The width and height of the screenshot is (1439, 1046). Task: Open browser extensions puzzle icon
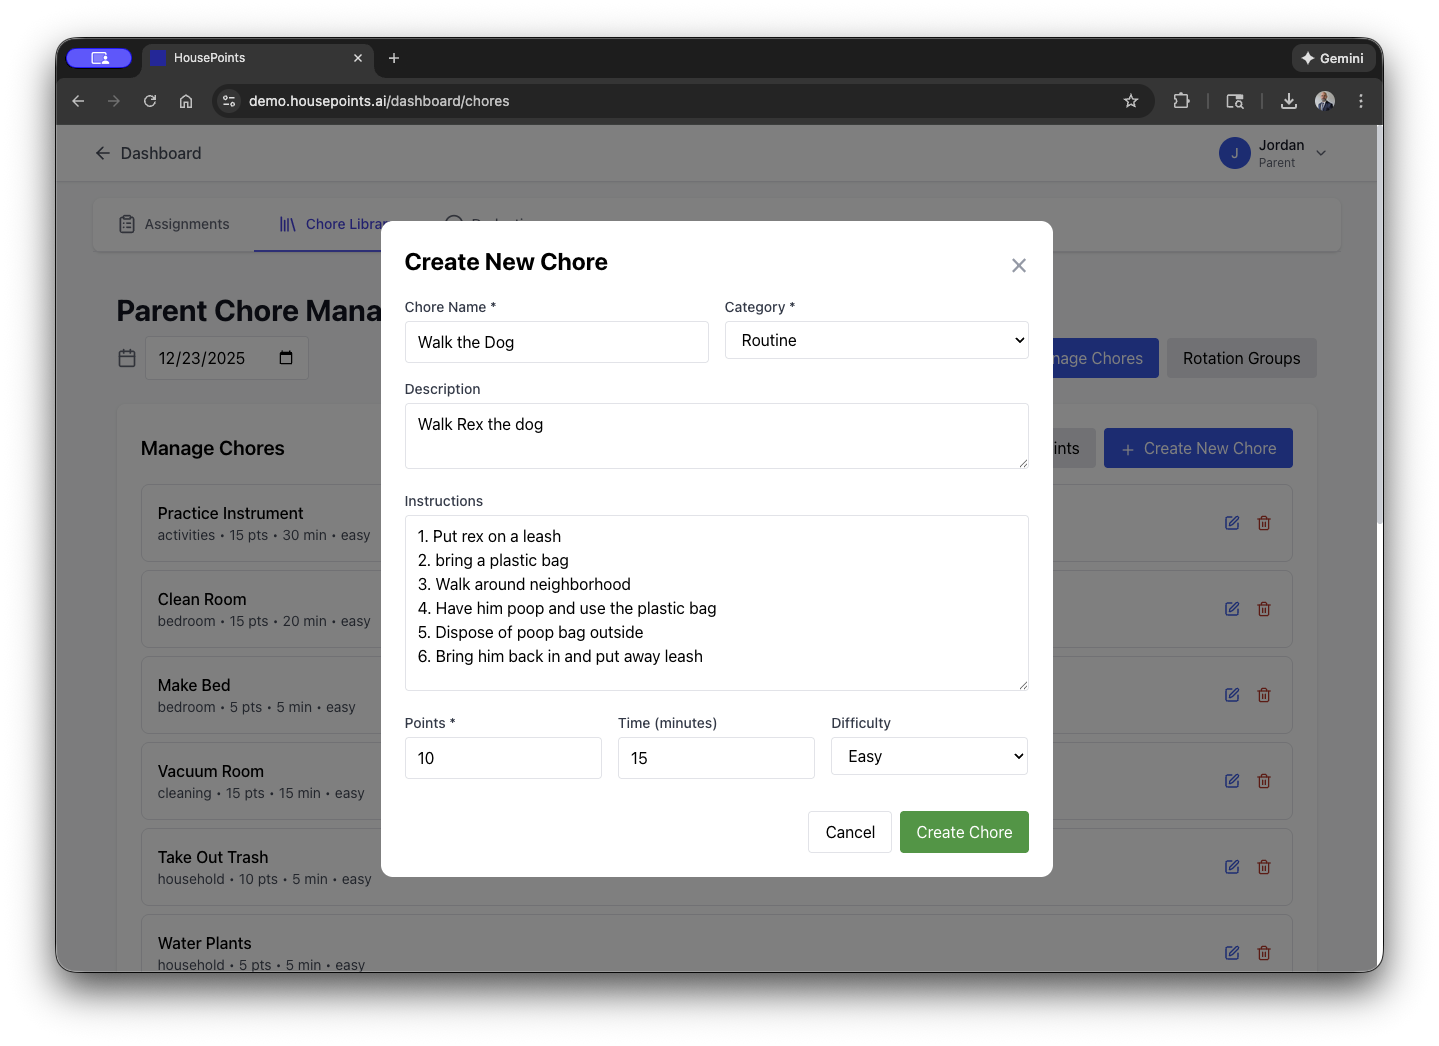(x=1181, y=101)
